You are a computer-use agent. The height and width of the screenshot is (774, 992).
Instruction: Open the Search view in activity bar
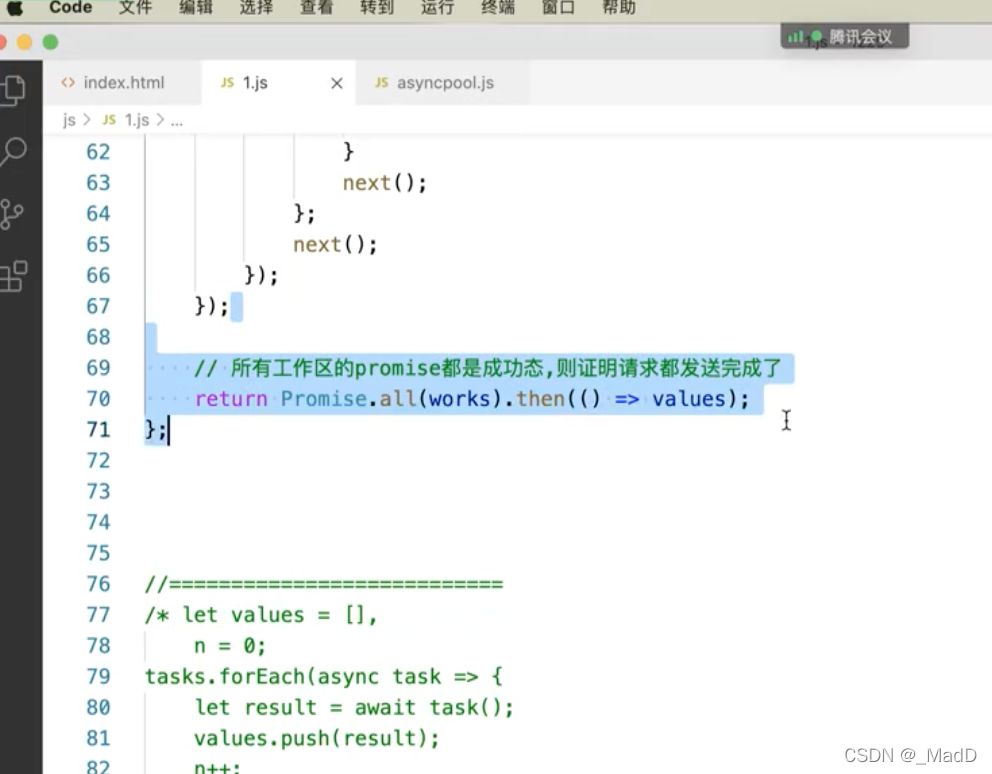(x=13, y=152)
